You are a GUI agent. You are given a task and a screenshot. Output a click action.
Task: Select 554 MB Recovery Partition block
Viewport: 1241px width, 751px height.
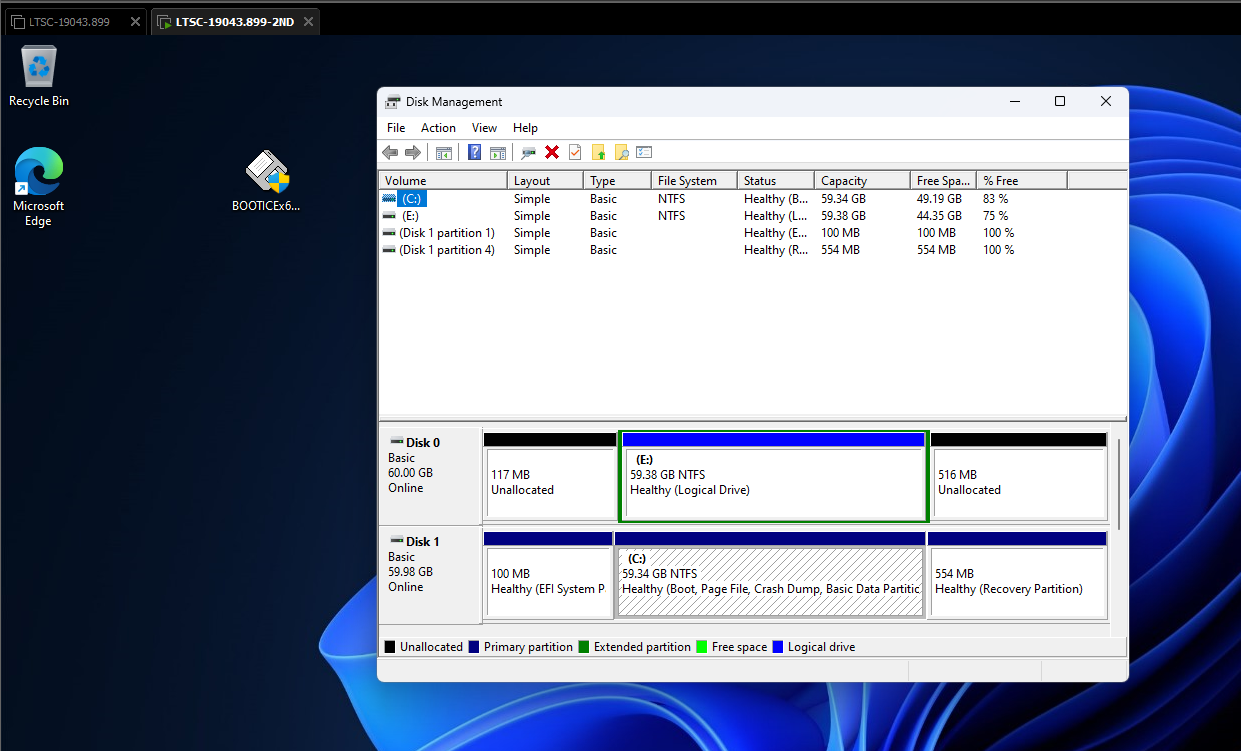[1017, 574]
